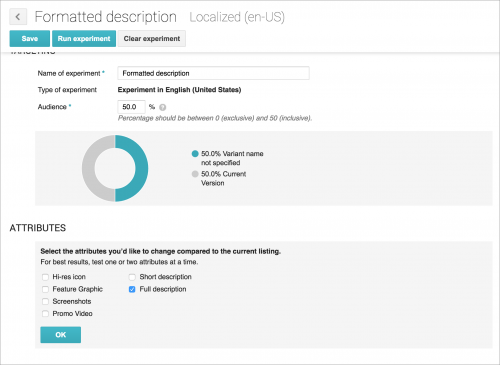This screenshot has height=365, width=500.
Task: Click the 'Localized (en-US)' subtitle text
Action: 237,17
